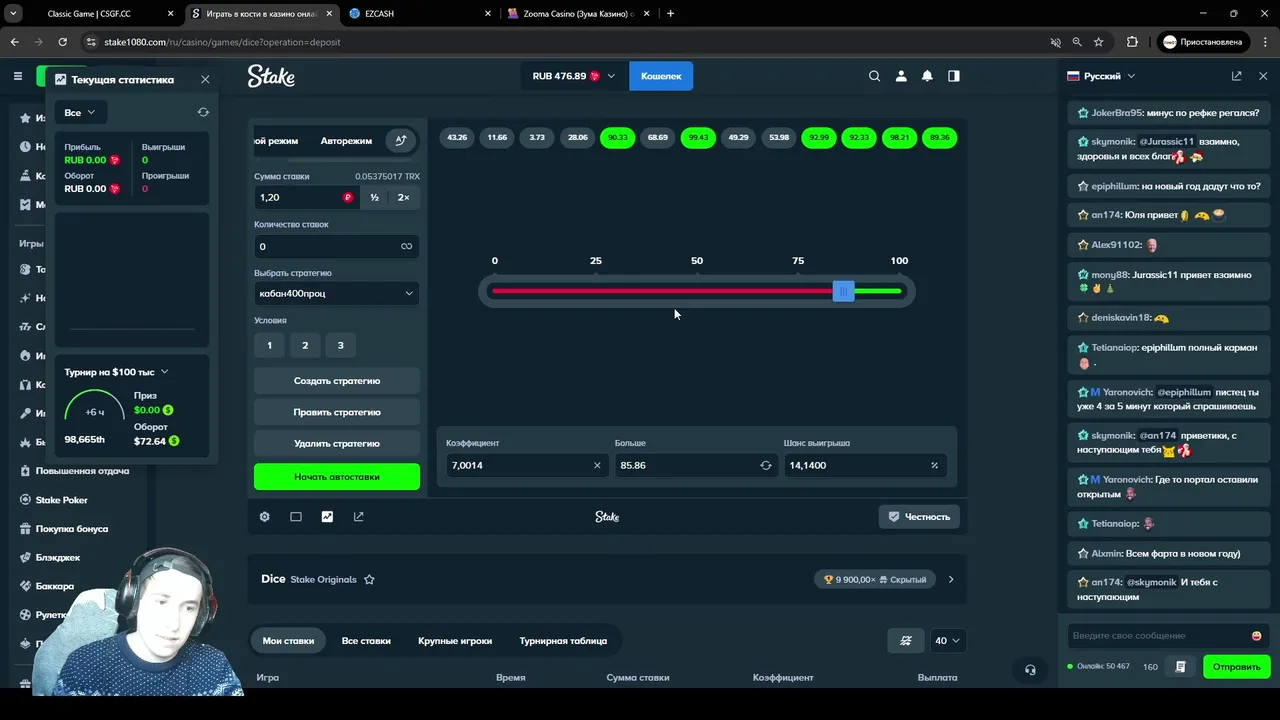The height and width of the screenshot is (720, 1280).
Task: Click Удалить стратегию button
Action: click(337, 443)
